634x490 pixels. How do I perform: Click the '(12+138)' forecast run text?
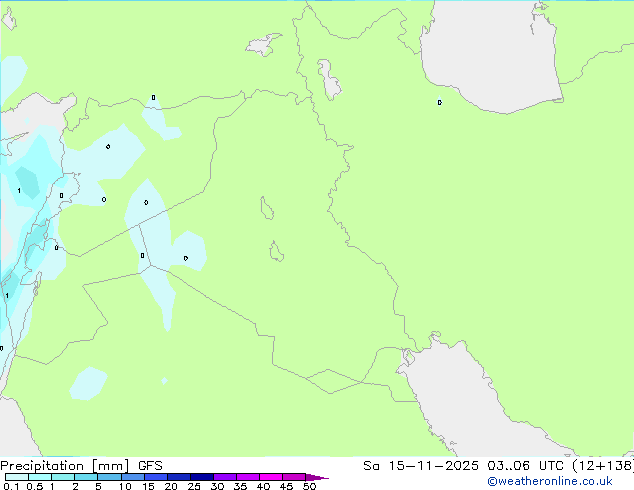[603, 466]
